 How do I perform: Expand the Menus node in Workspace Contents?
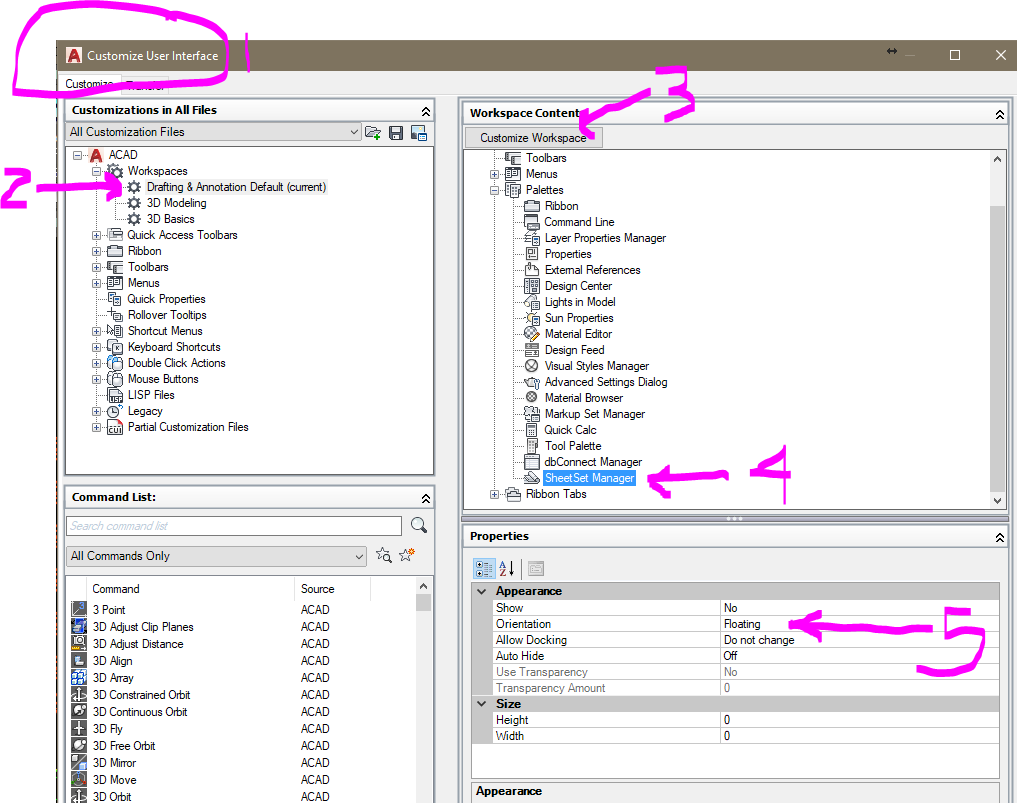pyautogui.click(x=494, y=174)
